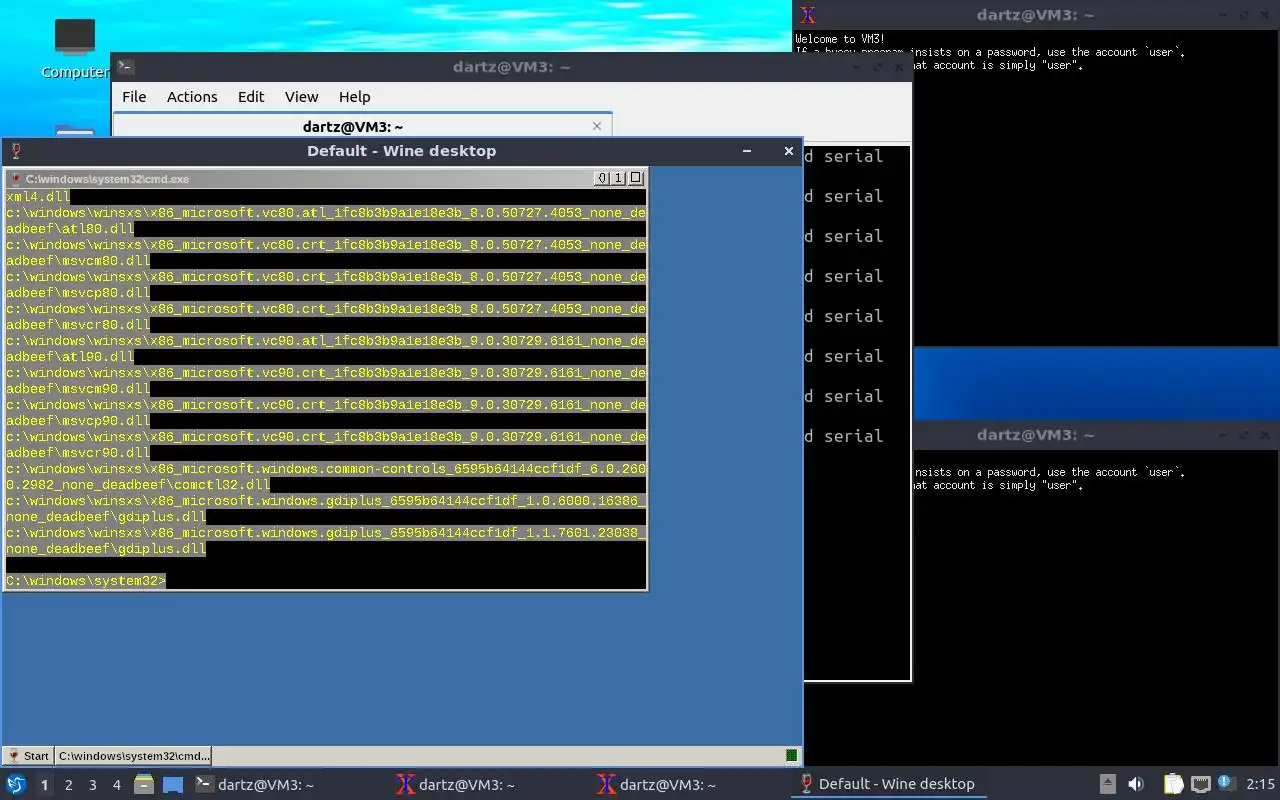Image resolution: width=1280 pixels, height=800 pixels.
Task: Click the blue show-desktop icon in the panel
Action: pyautogui.click(x=173, y=784)
